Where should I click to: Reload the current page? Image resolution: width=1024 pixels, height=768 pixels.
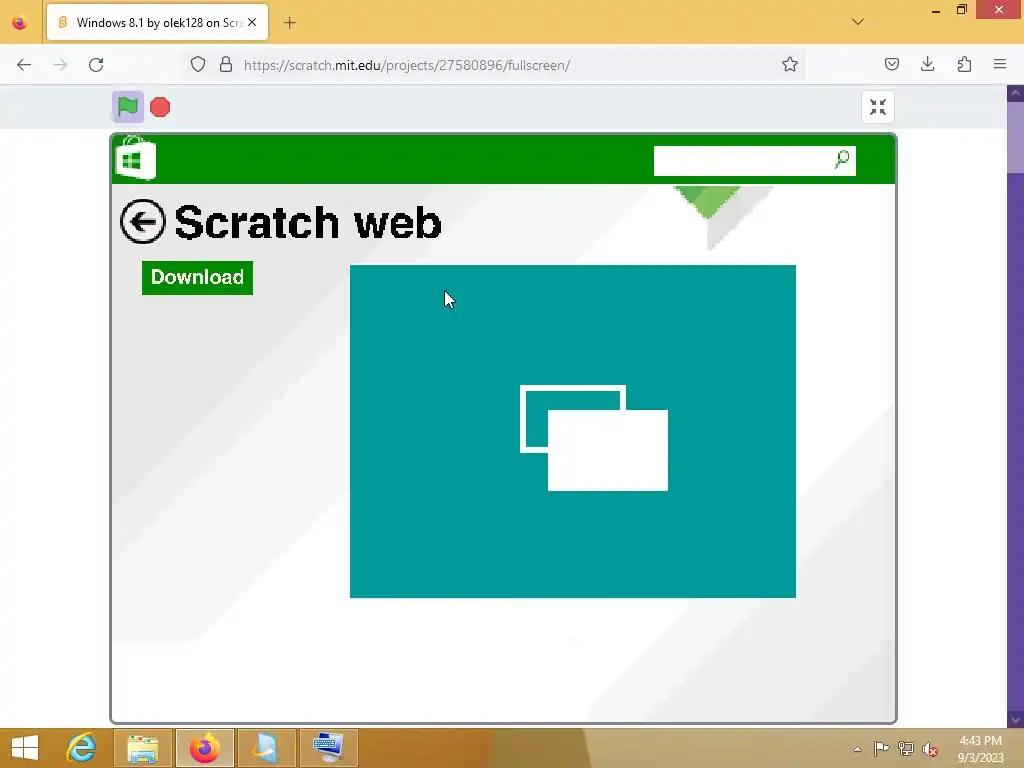click(x=96, y=65)
